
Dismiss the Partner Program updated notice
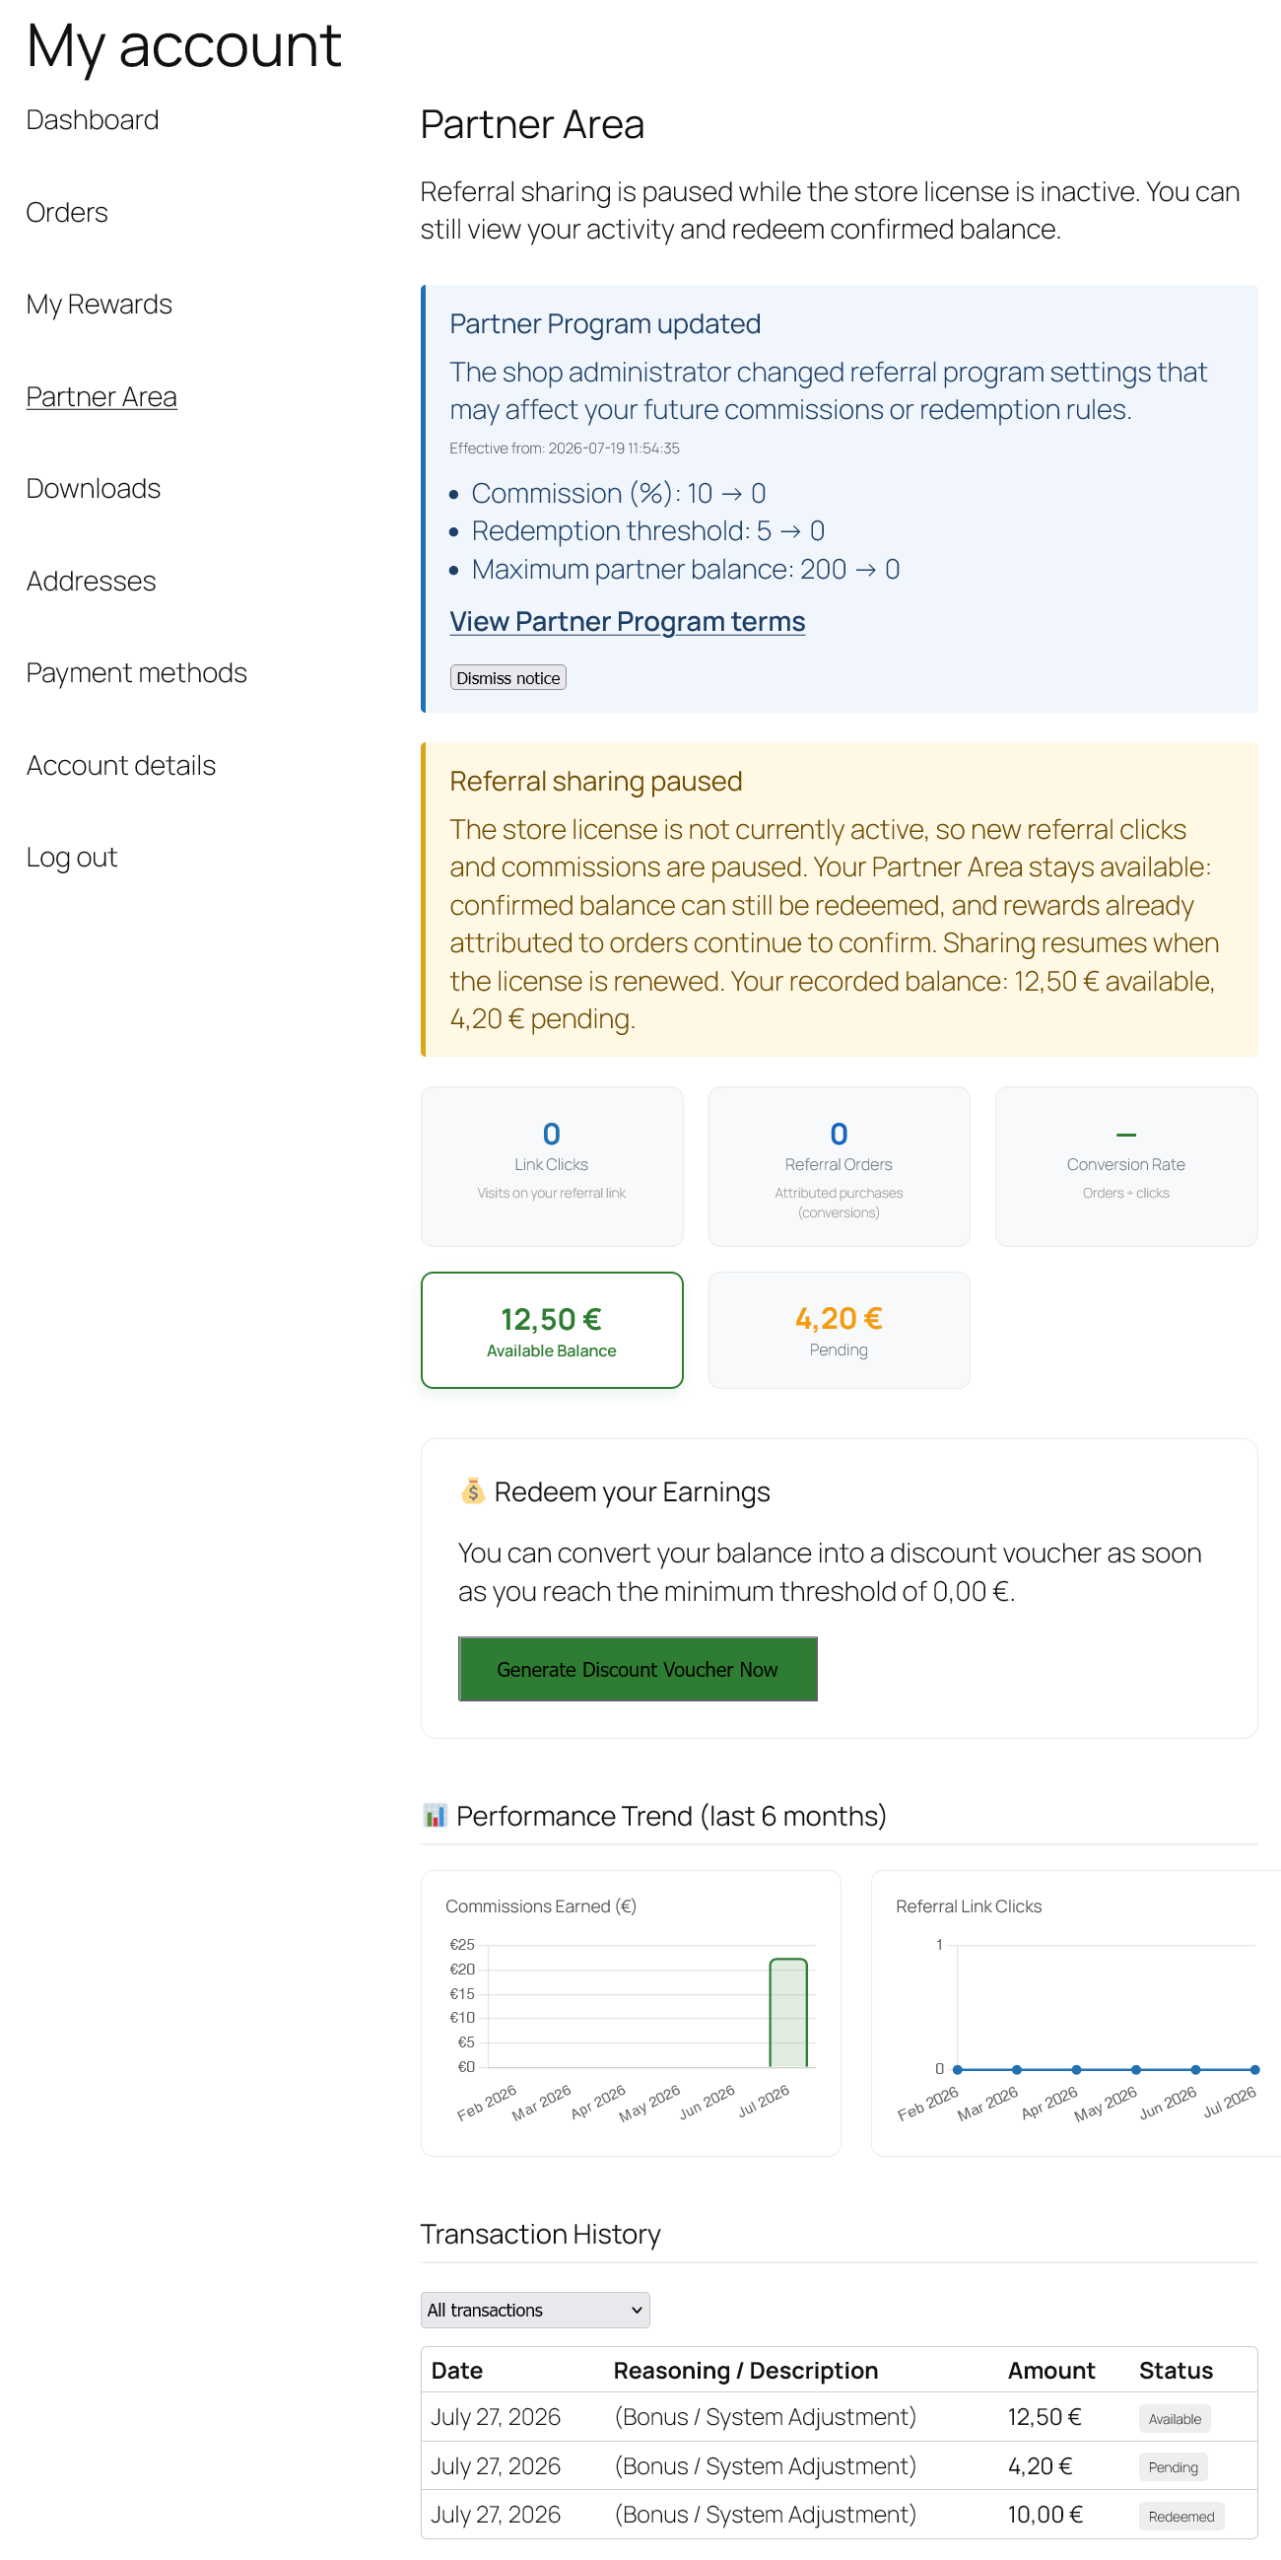pos(508,677)
